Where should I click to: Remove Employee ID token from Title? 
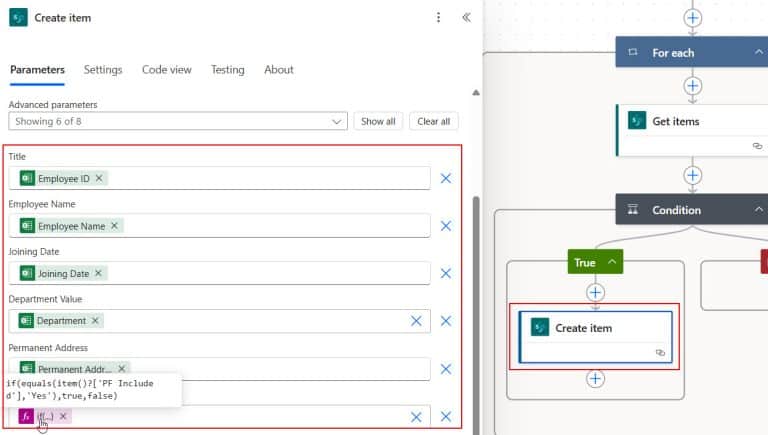(x=99, y=178)
